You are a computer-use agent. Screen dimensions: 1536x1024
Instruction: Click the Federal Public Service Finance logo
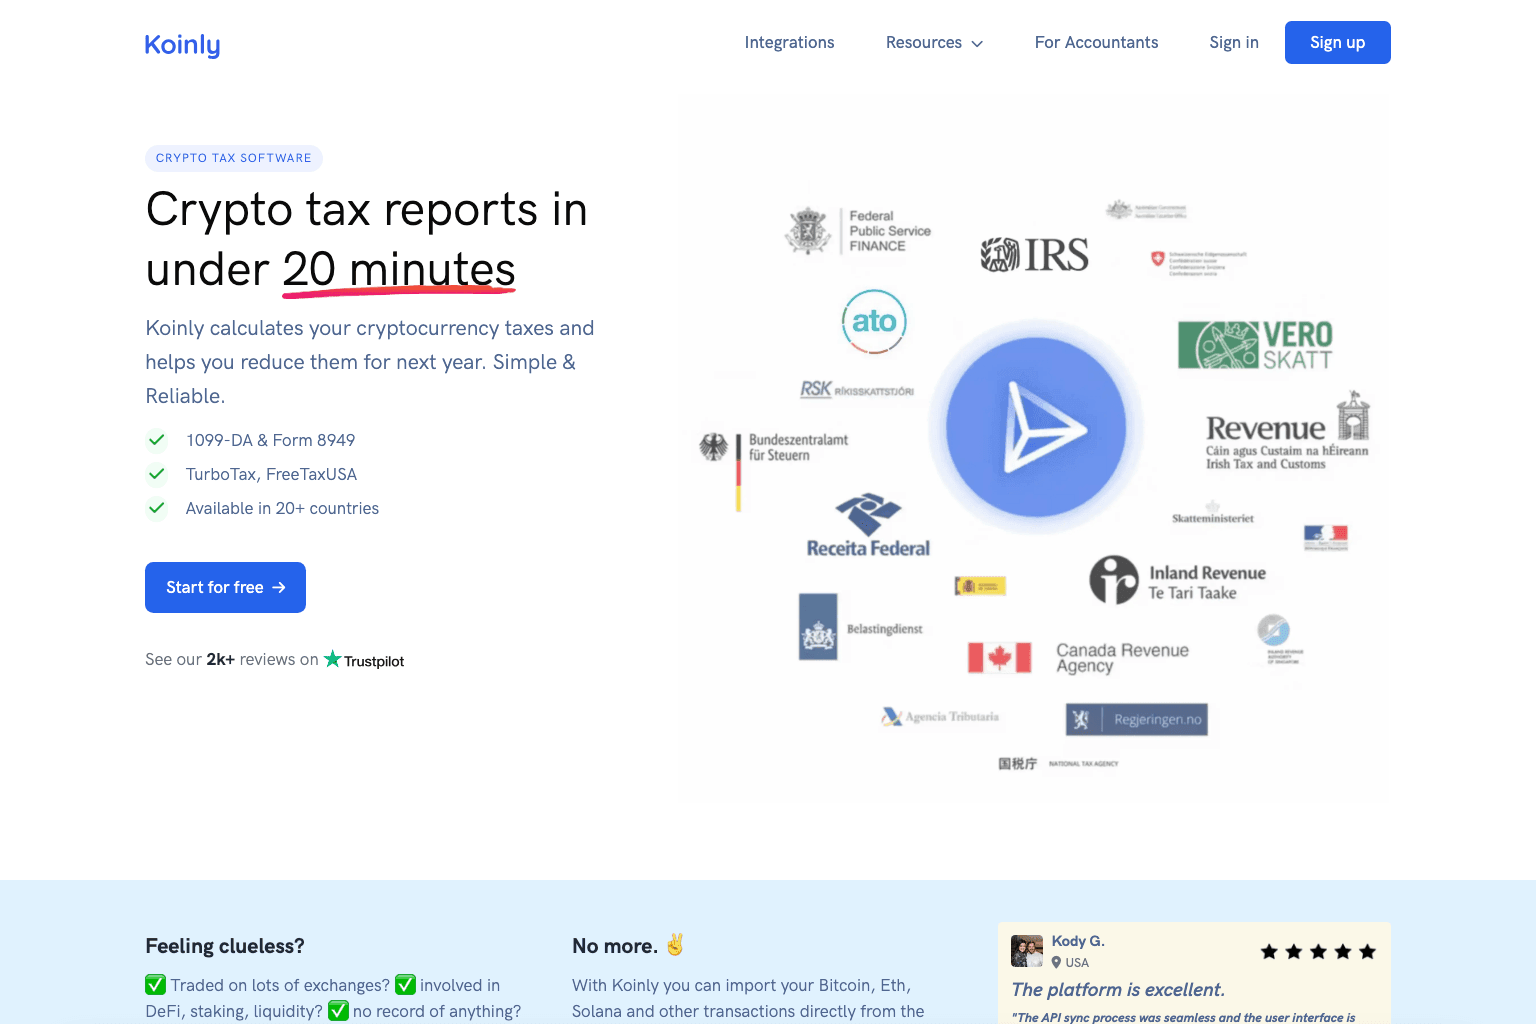coord(859,231)
